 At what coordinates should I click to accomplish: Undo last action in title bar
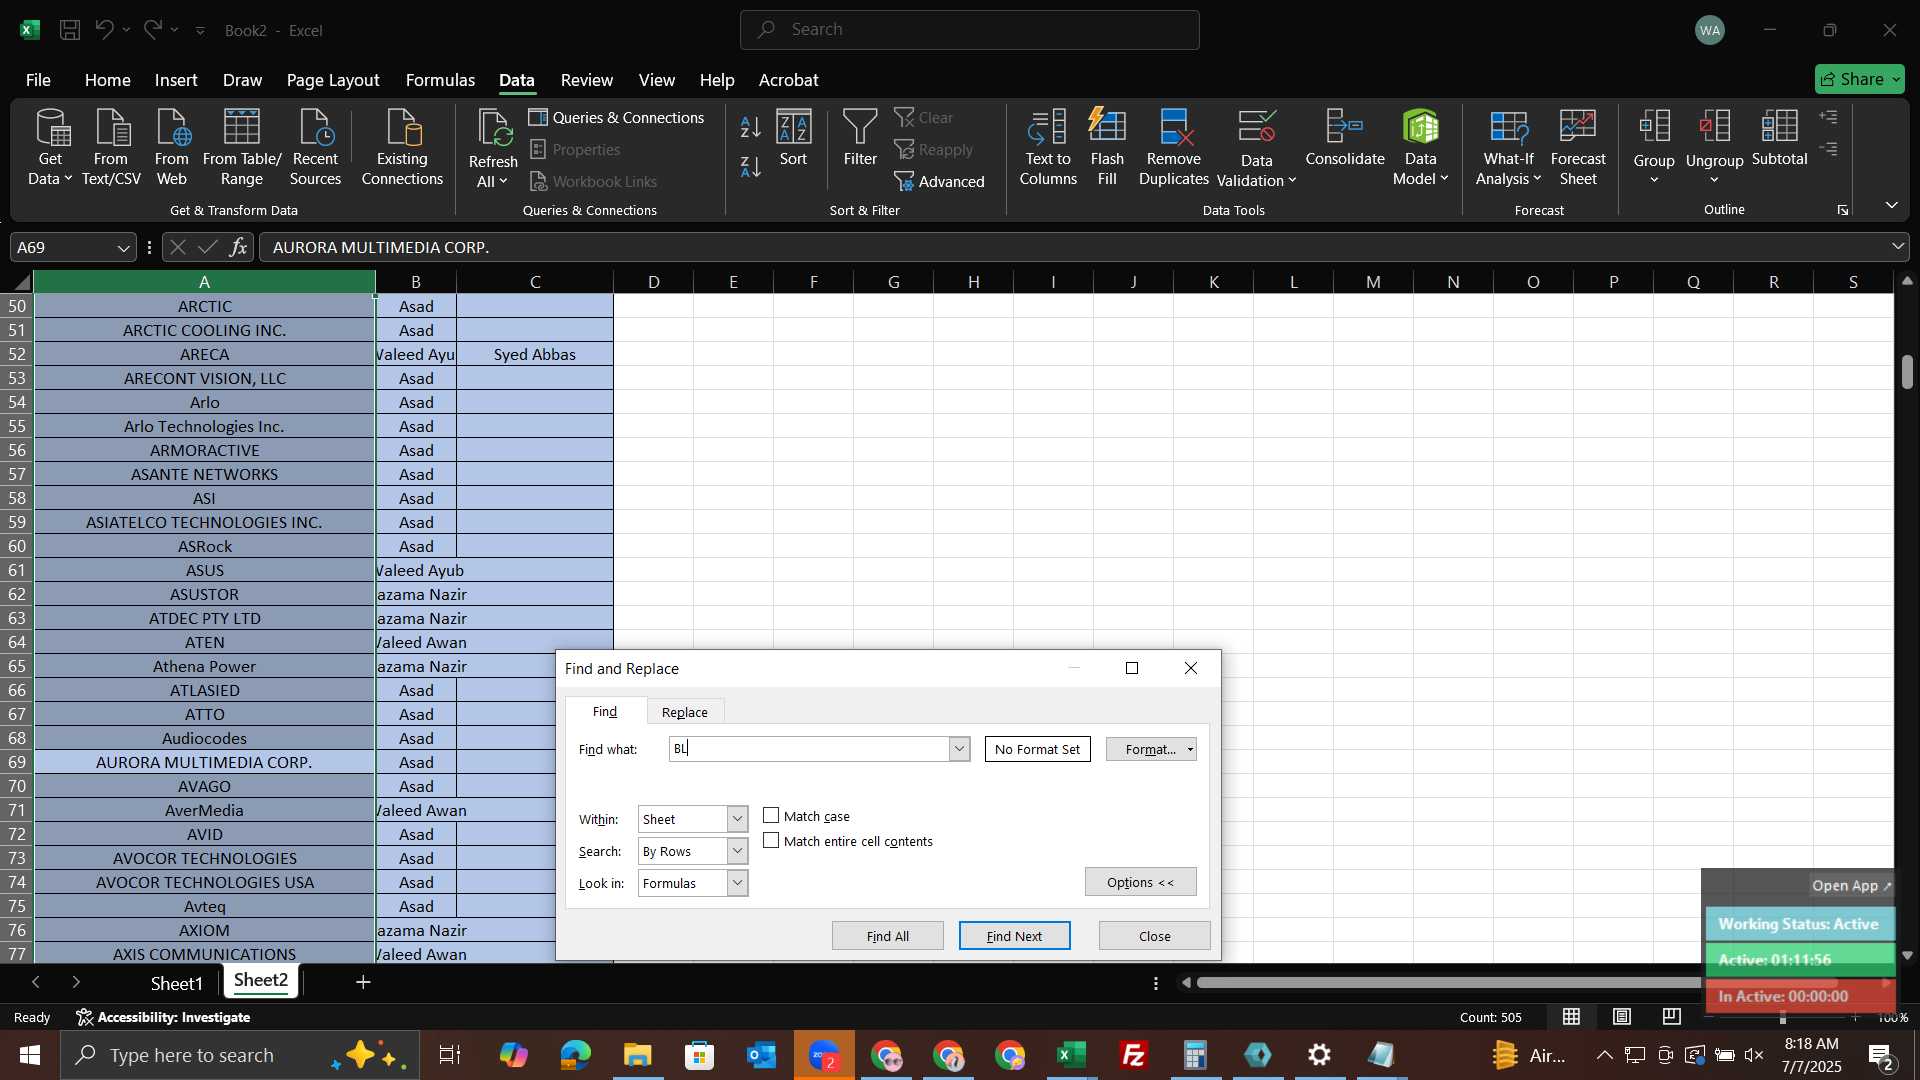[104, 30]
